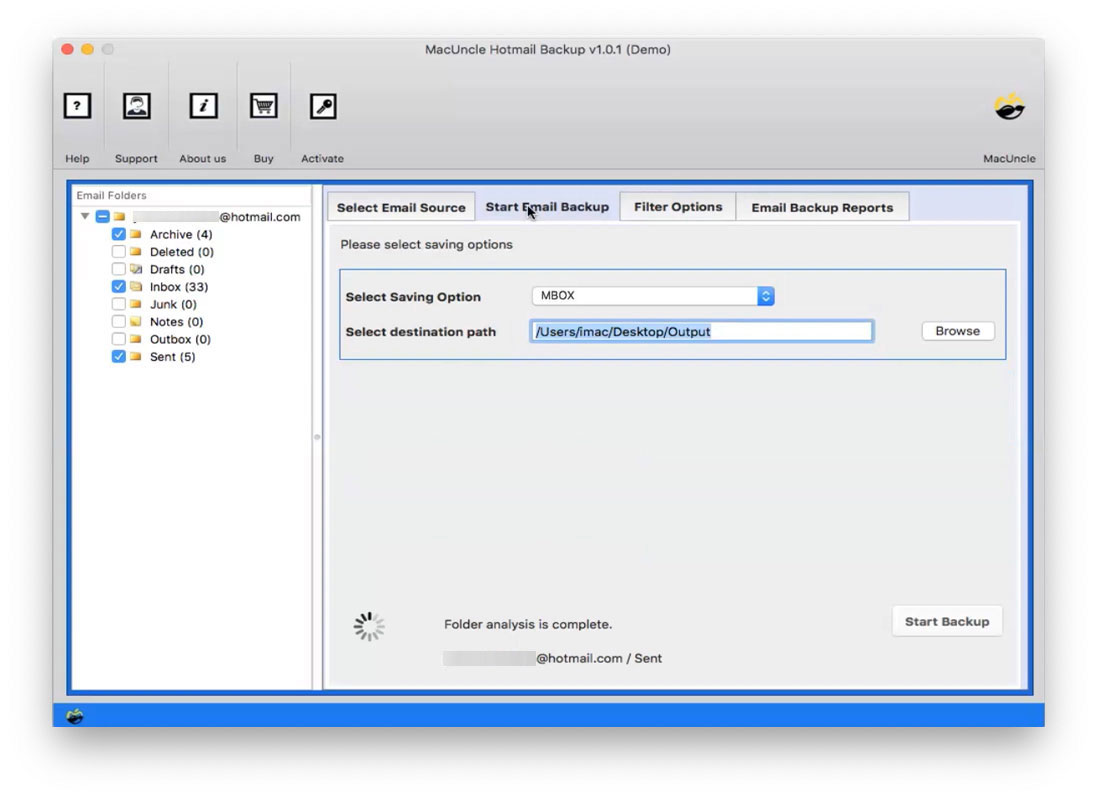Click 'Folder analysis is complete.' status text
This screenshot has height=799, width=1096.
[x=528, y=624]
